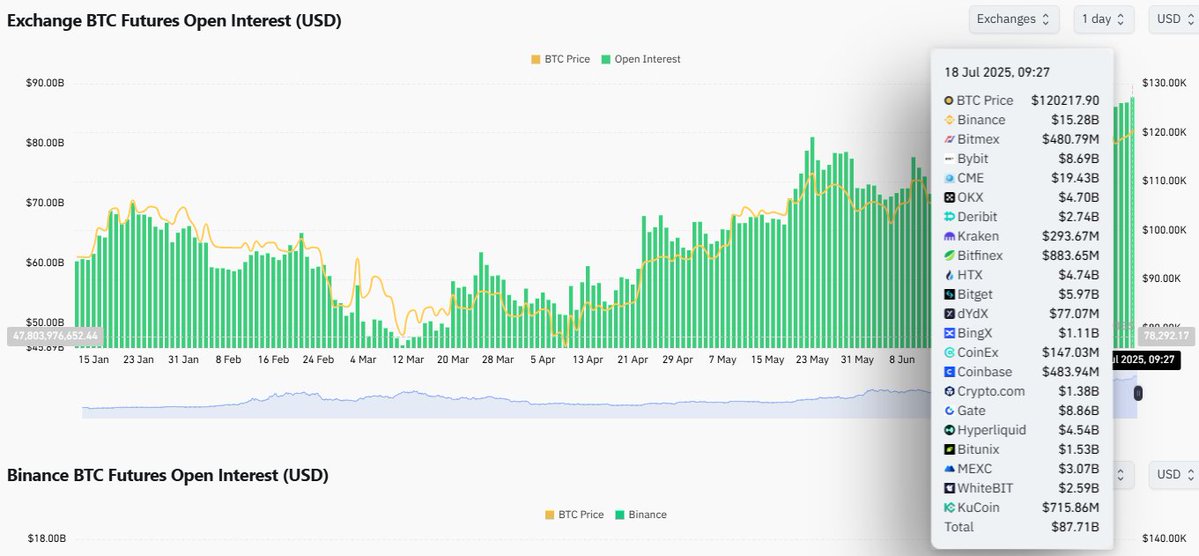This screenshot has height=556, width=1199.
Task: Click the $140.00K axis label on Binance chart
Action: pyautogui.click(x=1164, y=539)
